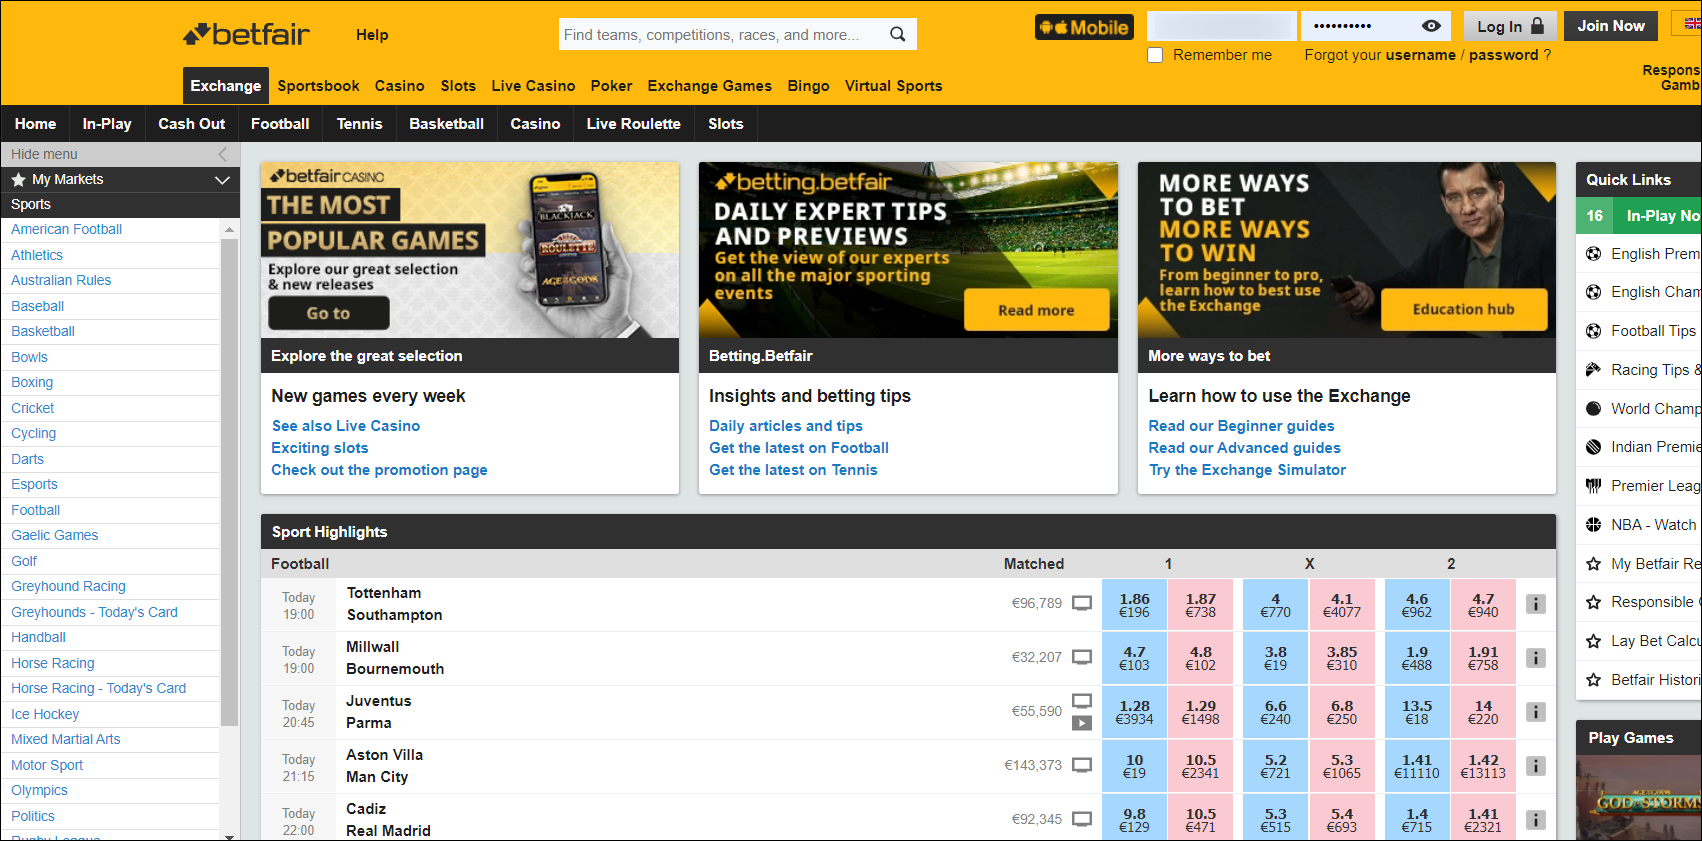1702x841 pixels.
Task: Open Try the Exchange Simulator link
Action: pyautogui.click(x=1247, y=470)
